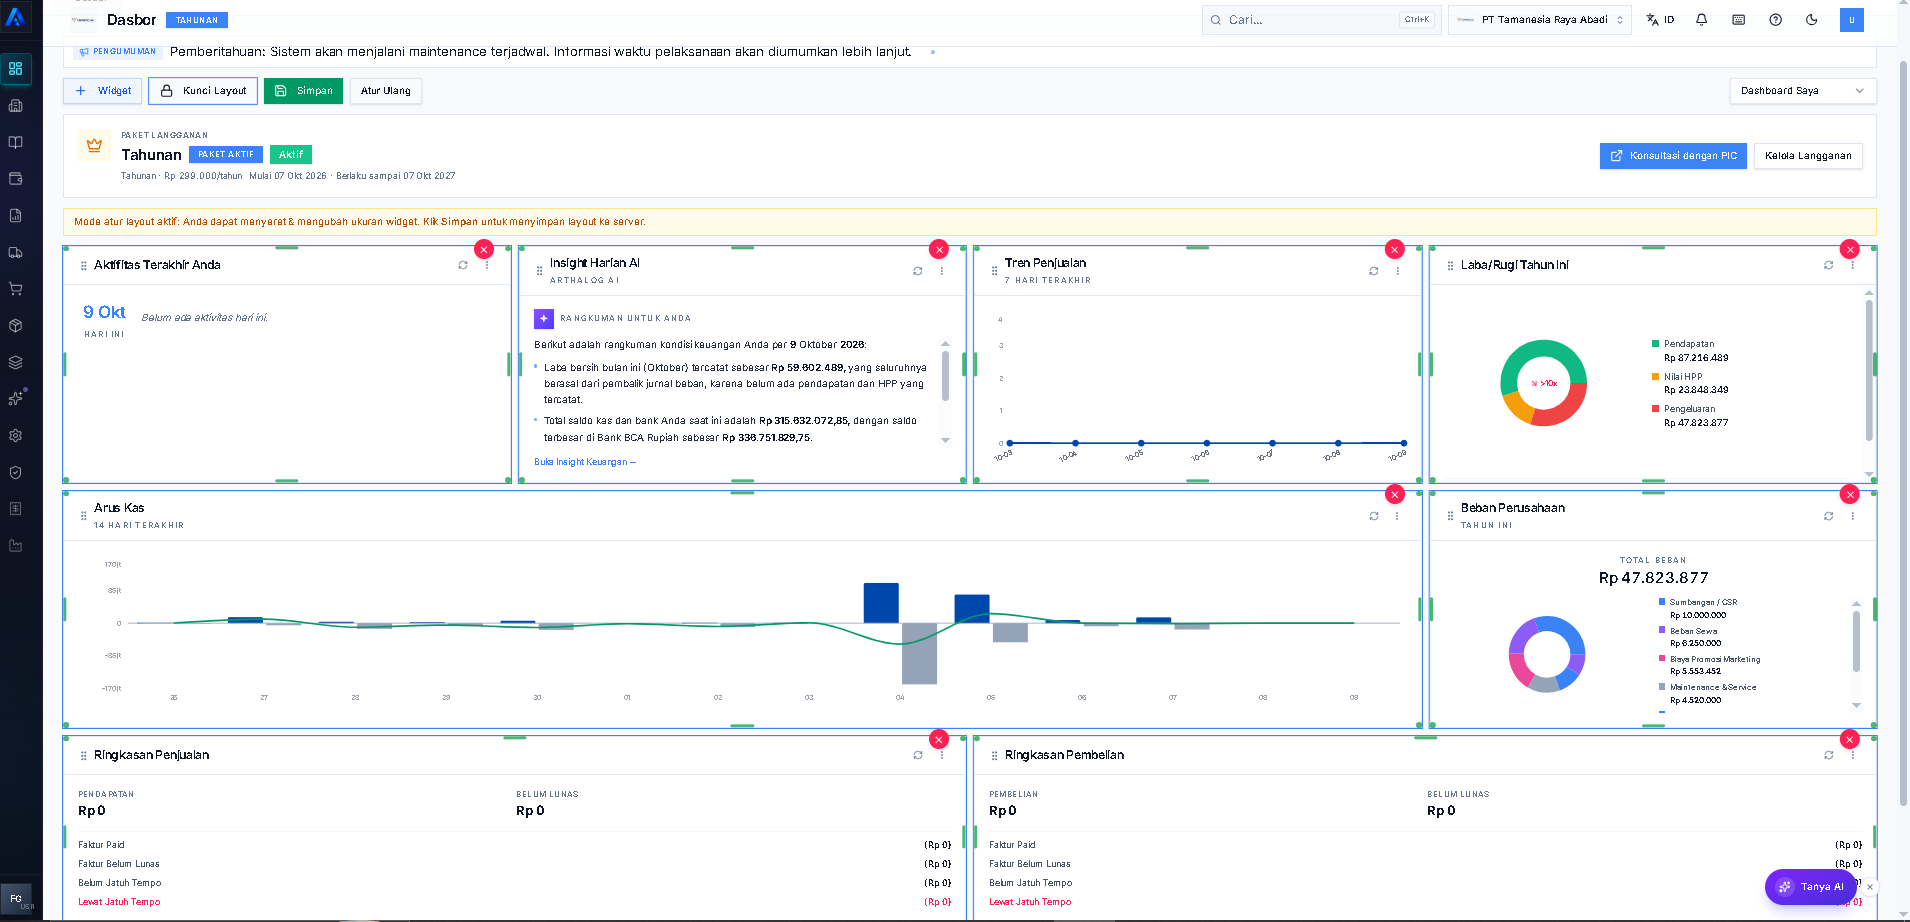Open the dashboard grid icon in sidebar
This screenshot has height=922, width=1910.
point(16,69)
